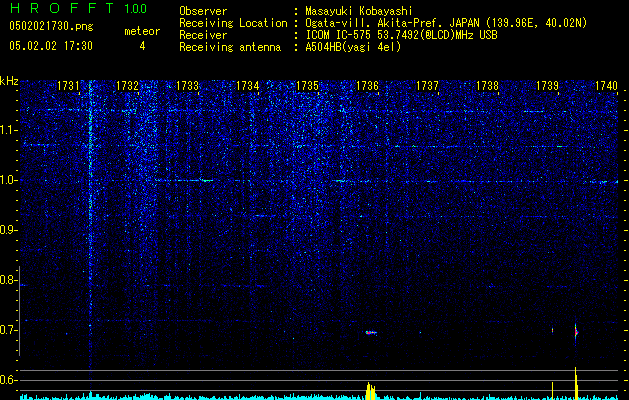Select meteor count value 4
Viewport: 629px width, 400px height.
(142, 46)
